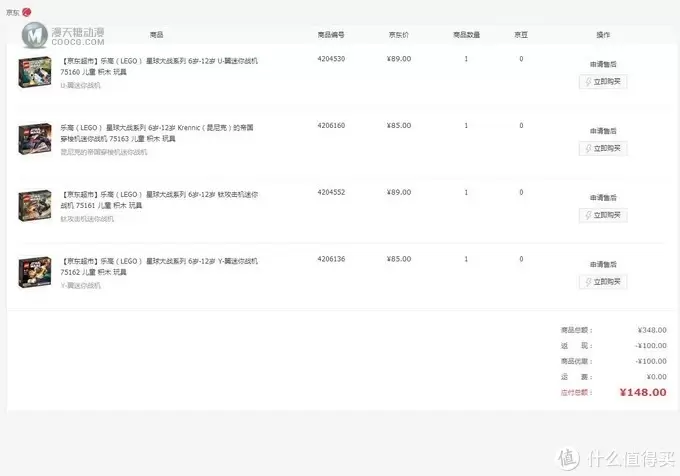Open the 75161 microfighter product thumbnail
680x476 pixels.
coord(35,205)
